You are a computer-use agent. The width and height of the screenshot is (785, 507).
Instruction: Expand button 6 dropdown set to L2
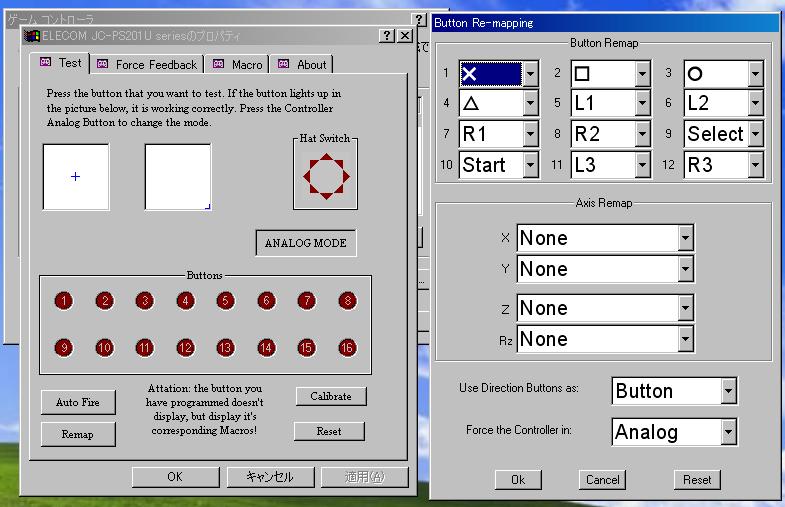pos(724,103)
